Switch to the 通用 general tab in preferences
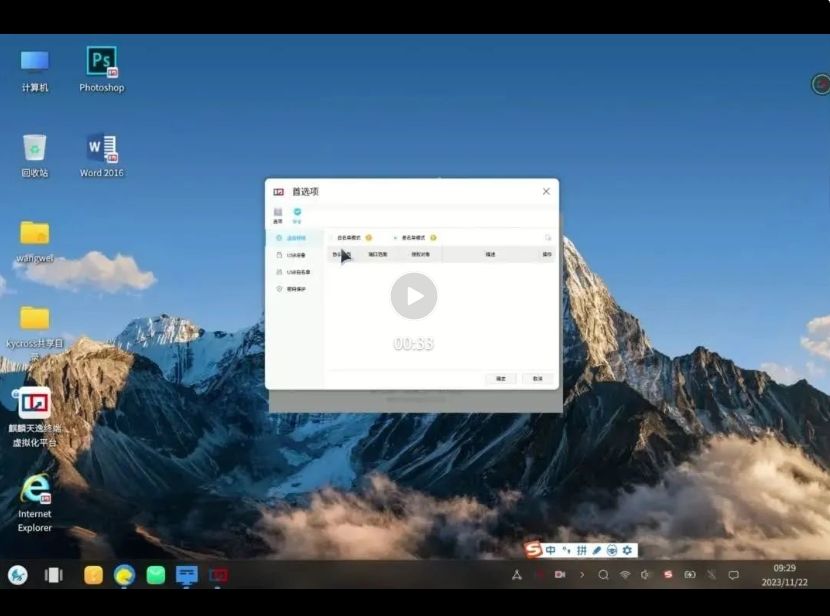The height and width of the screenshot is (616, 830). click(278, 214)
